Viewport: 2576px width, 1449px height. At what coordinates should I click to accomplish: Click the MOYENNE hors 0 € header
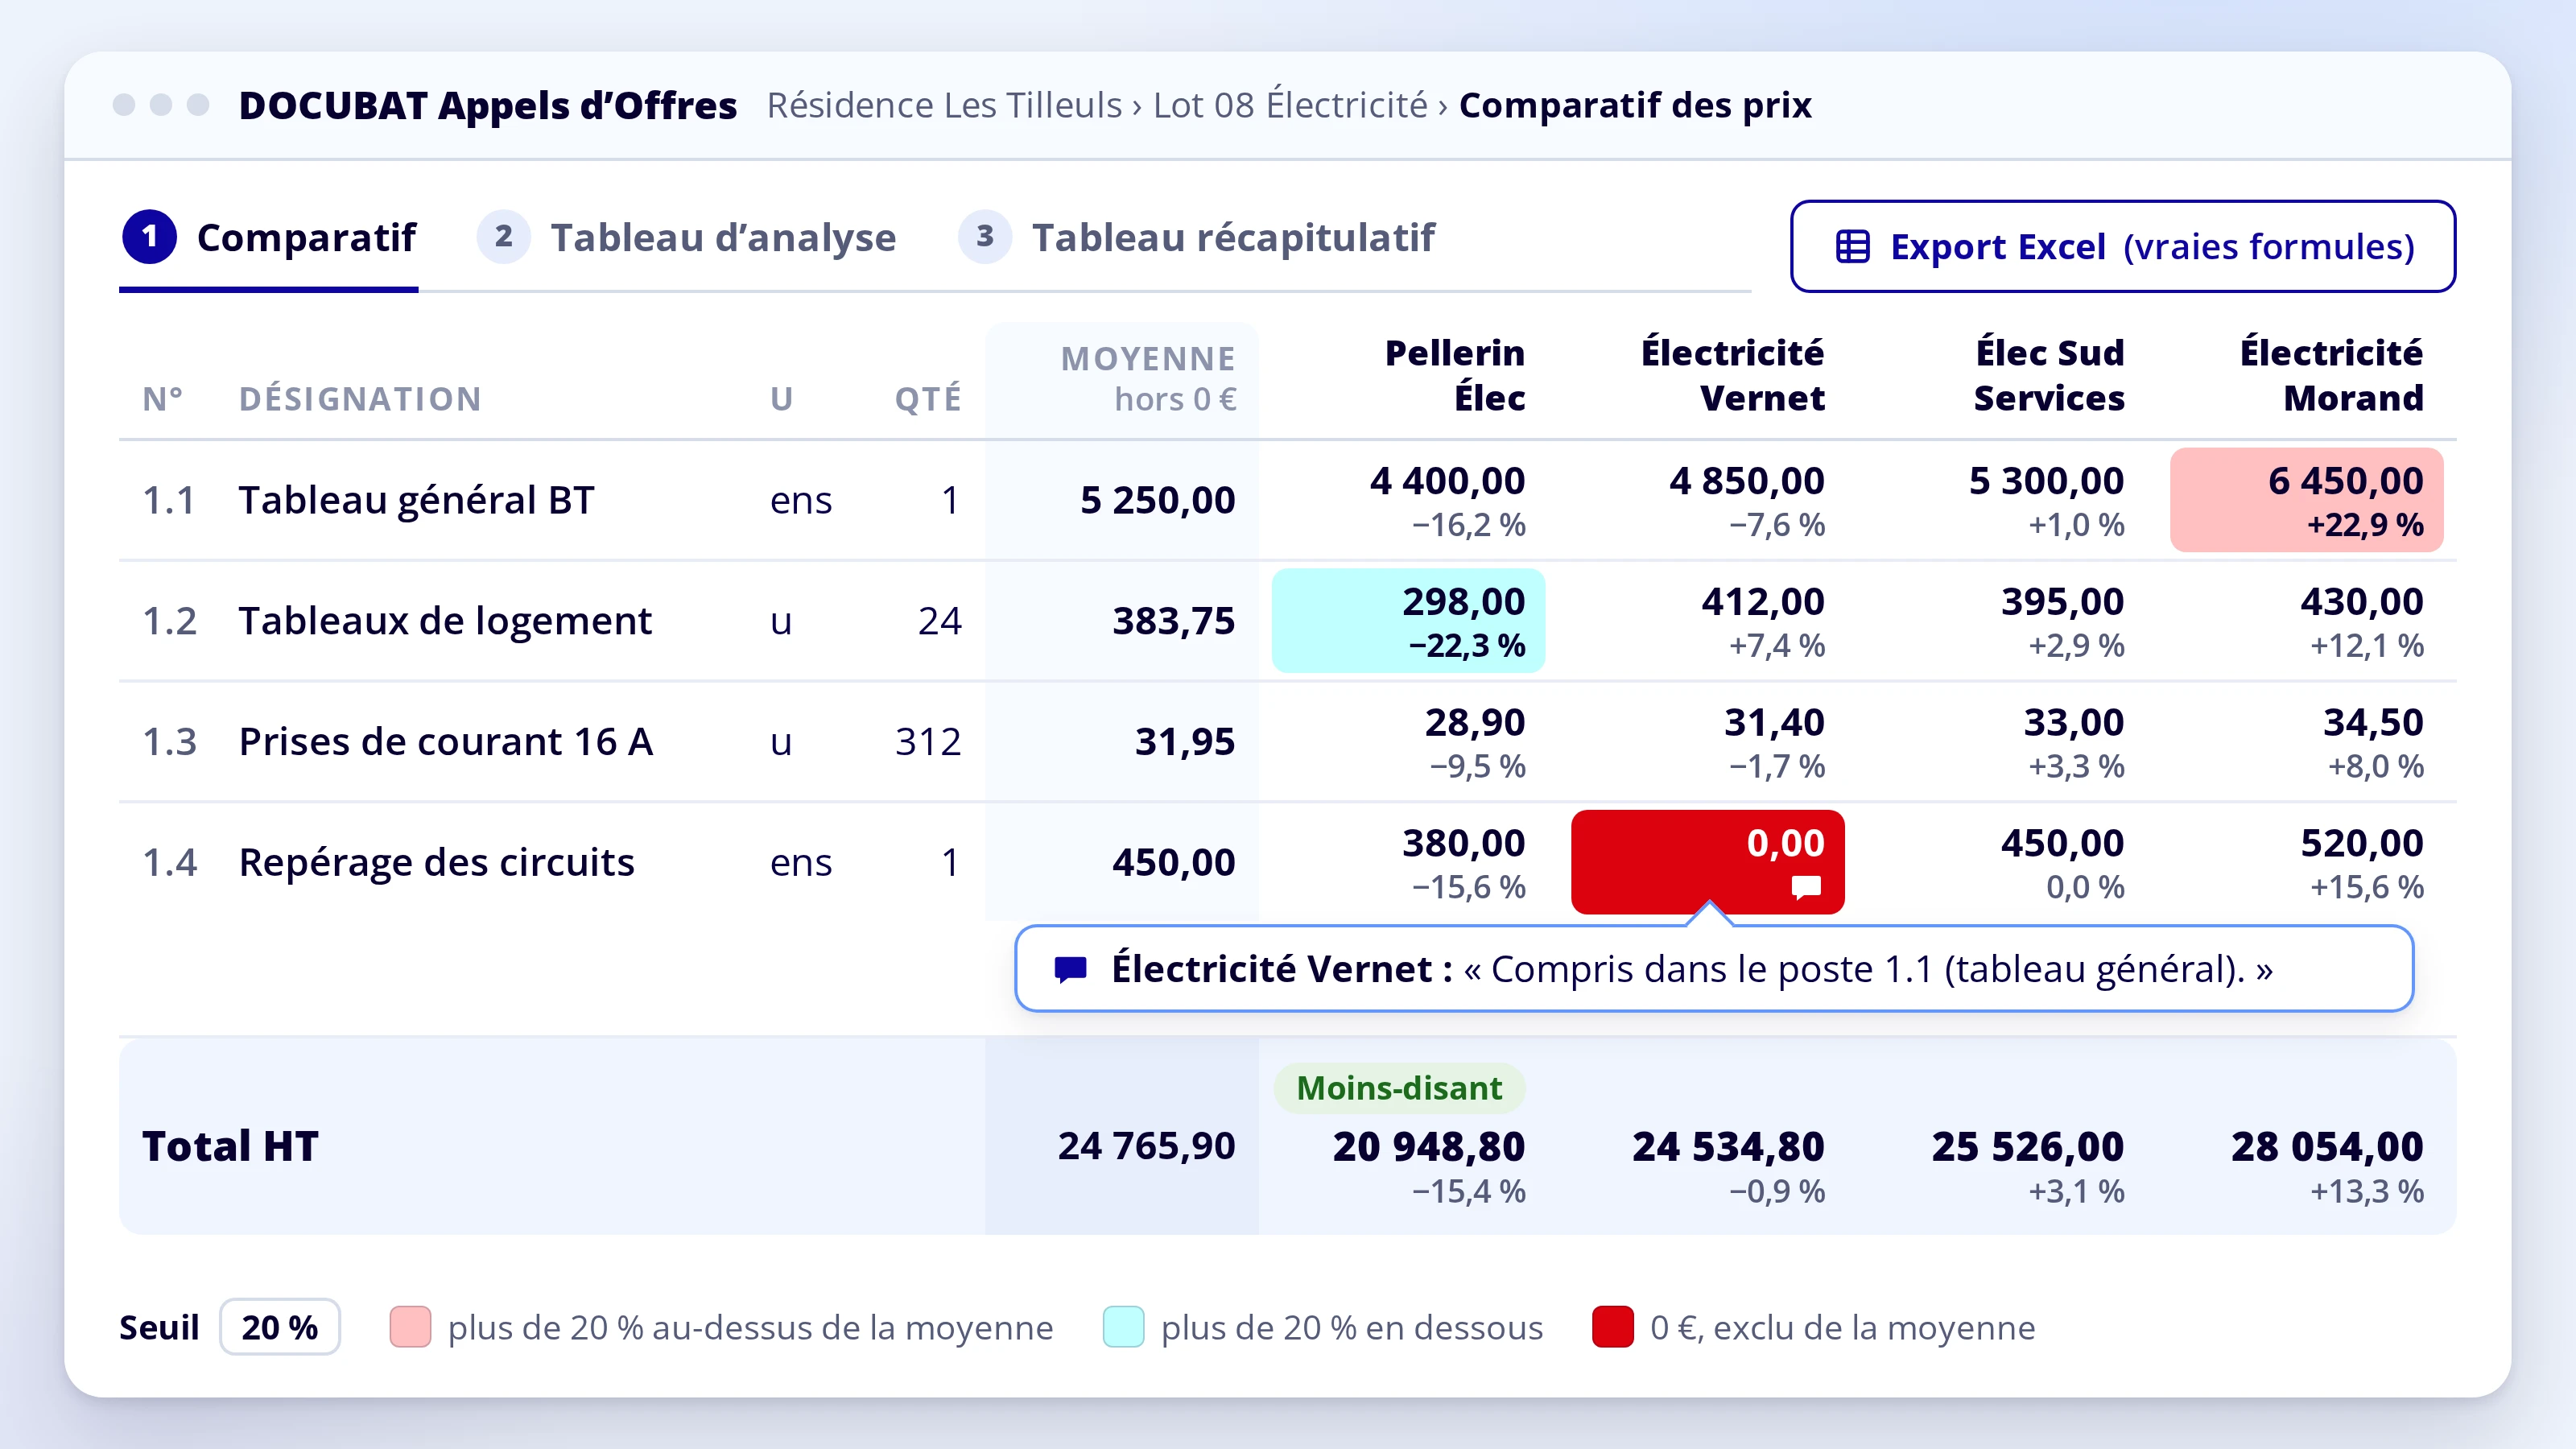coord(1148,378)
